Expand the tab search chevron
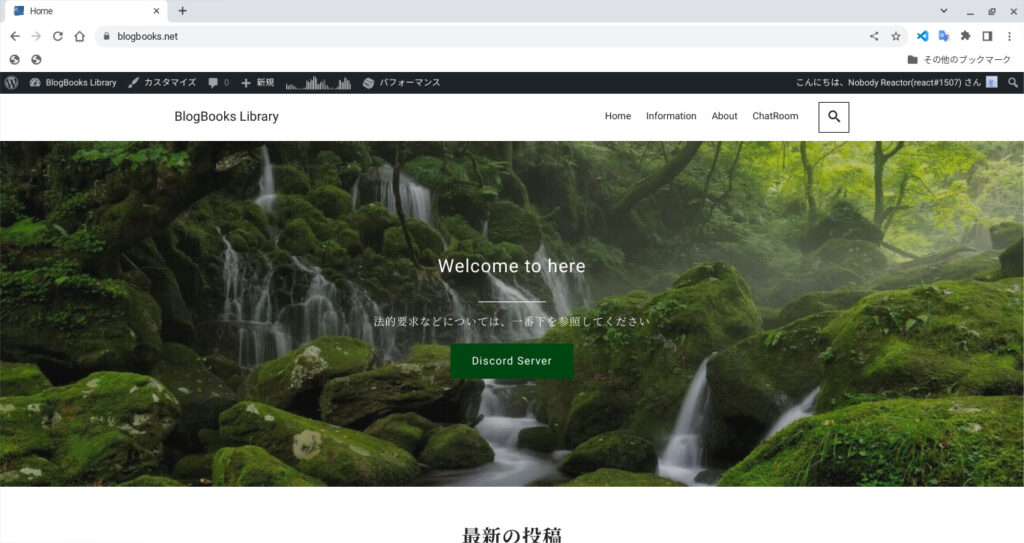The height and width of the screenshot is (543, 1024). (x=944, y=11)
